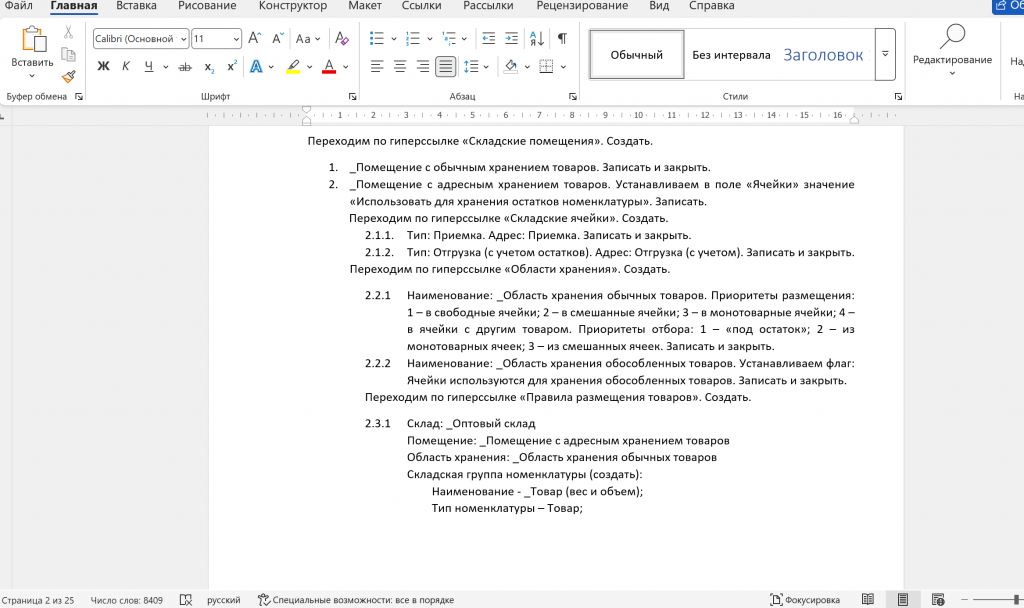This screenshot has height=608, width=1024.
Task: Switch to Рецензирование tab
Action: pyautogui.click(x=582, y=6)
